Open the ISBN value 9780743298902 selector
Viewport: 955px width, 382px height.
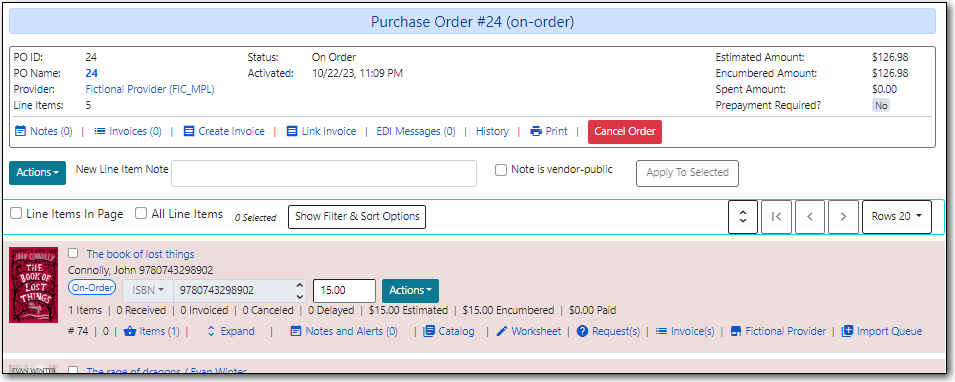240,291
